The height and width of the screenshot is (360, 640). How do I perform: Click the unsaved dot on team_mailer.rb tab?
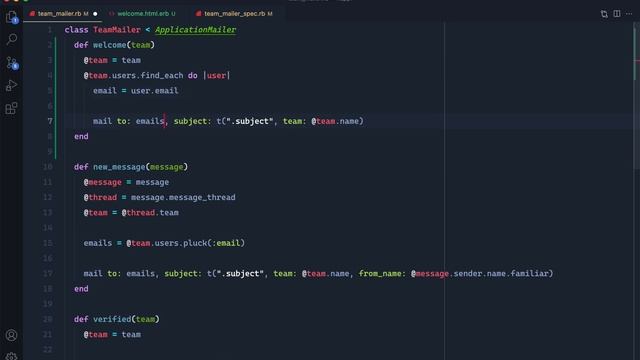pyautogui.click(x=95, y=14)
